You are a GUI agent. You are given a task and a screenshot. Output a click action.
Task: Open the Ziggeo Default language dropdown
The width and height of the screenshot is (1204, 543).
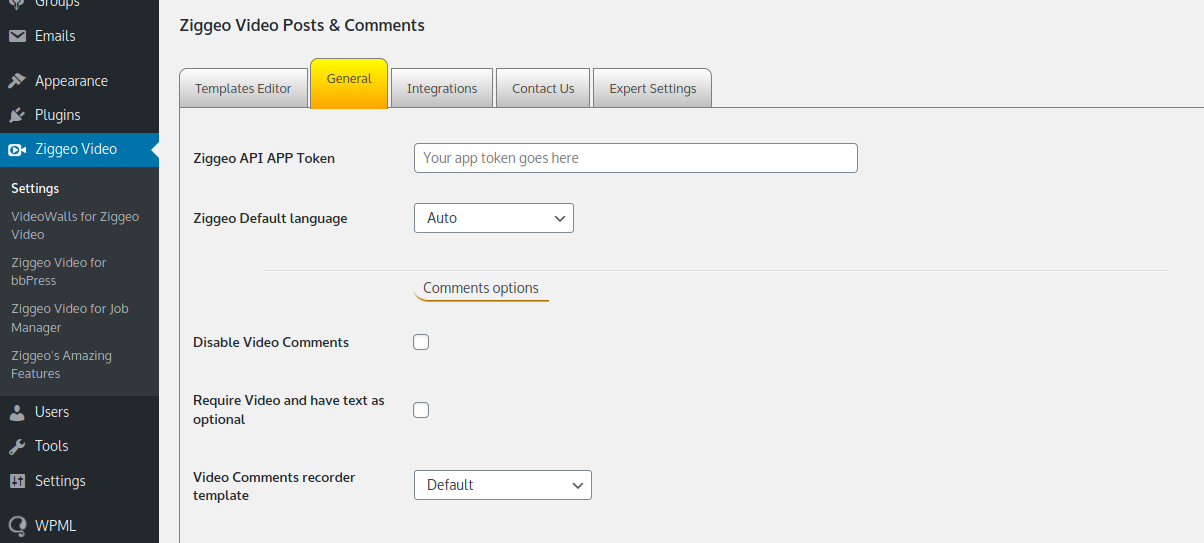[494, 218]
